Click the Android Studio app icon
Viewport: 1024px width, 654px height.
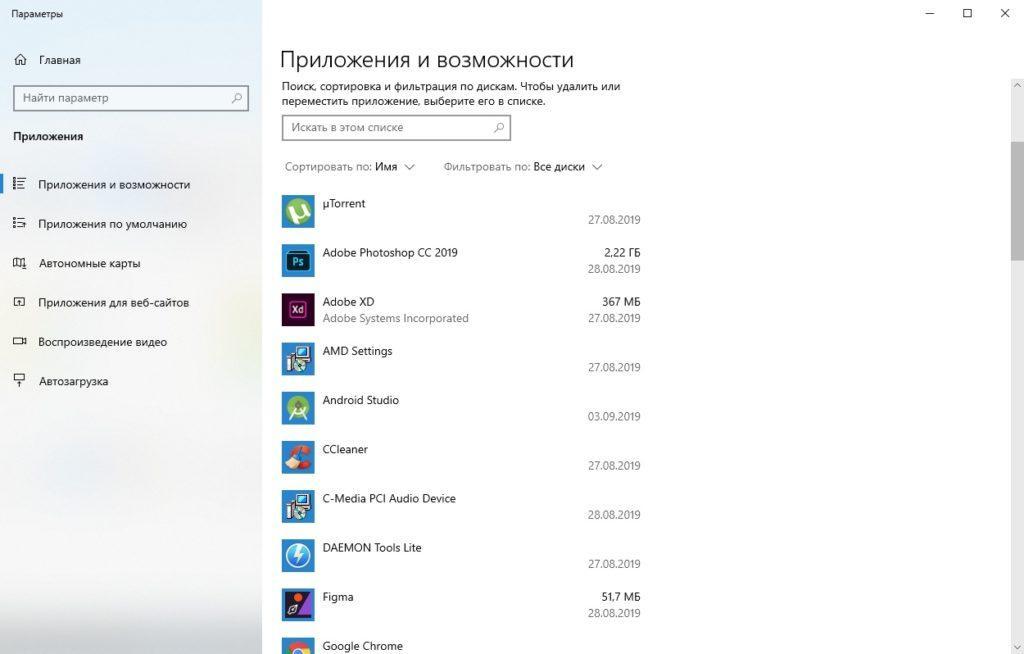298,408
